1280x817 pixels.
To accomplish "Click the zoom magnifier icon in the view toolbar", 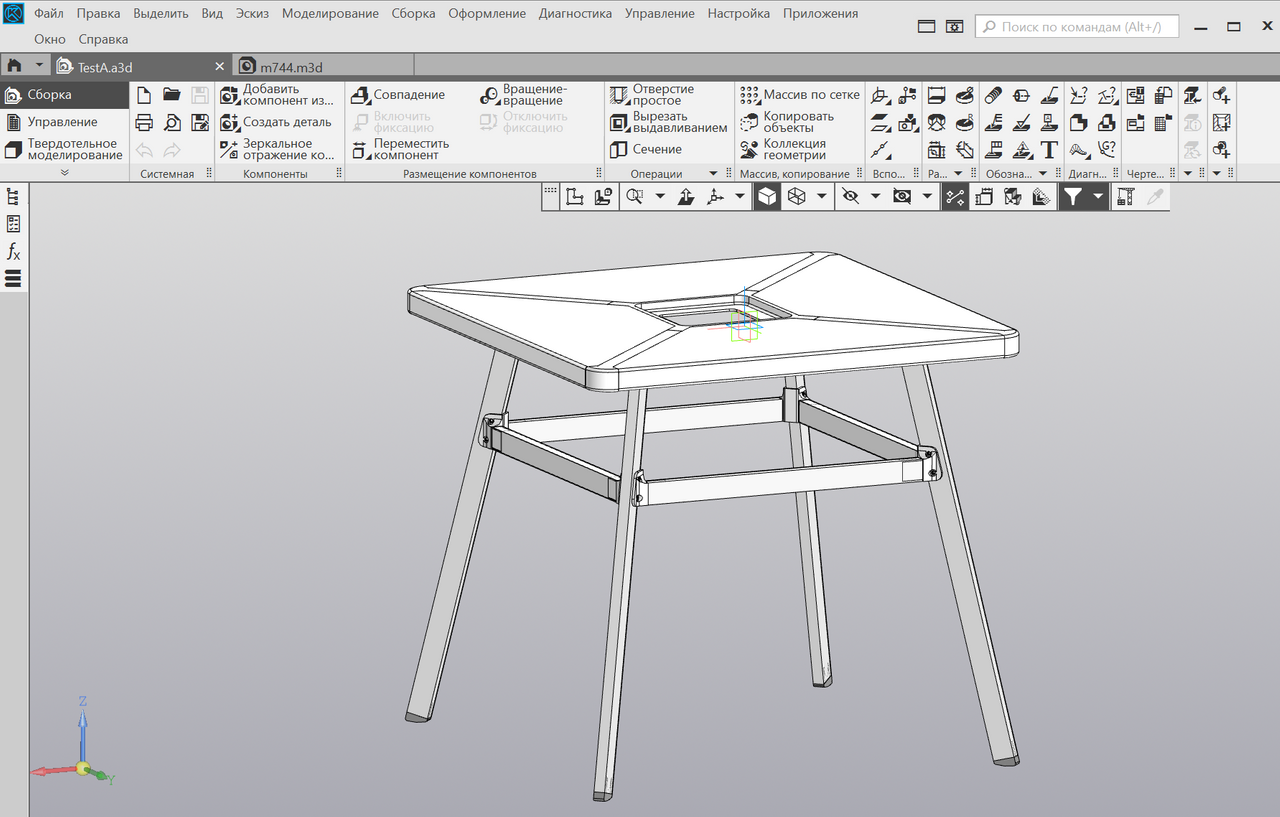I will (x=633, y=197).
